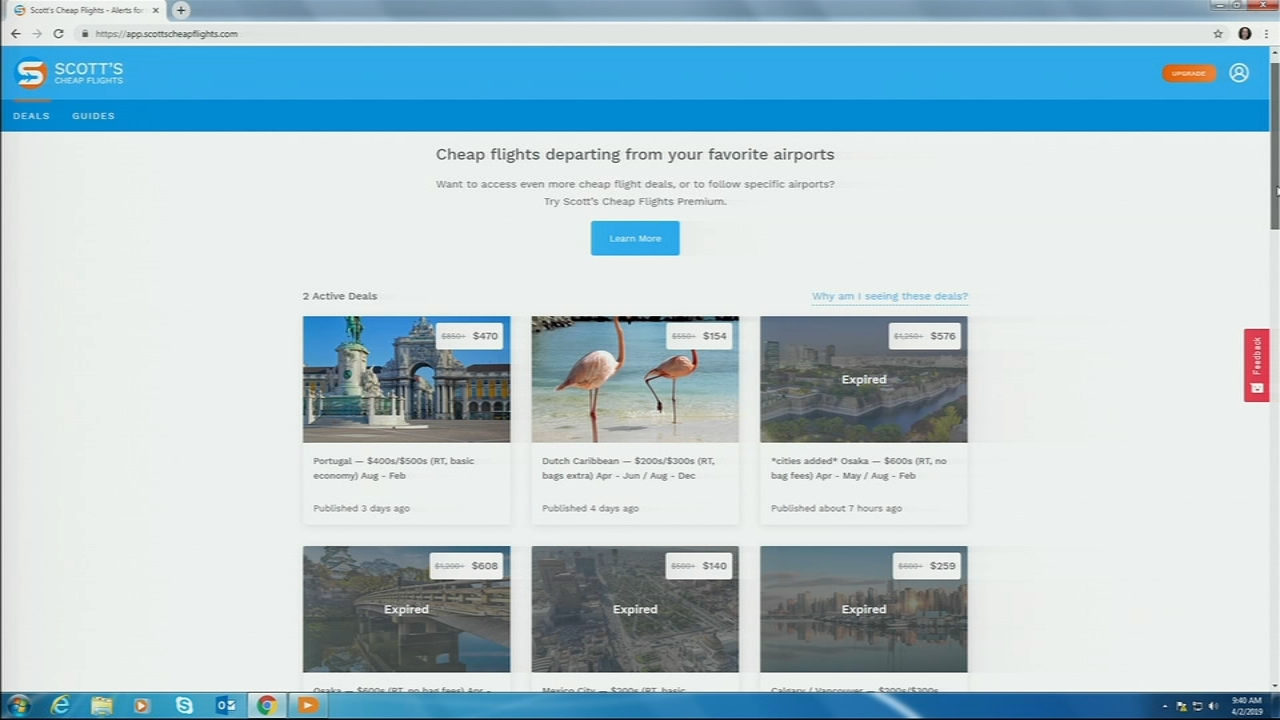The height and width of the screenshot is (720, 1280).
Task: Select the Chrome taskbar icon
Action: tap(267, 706)
